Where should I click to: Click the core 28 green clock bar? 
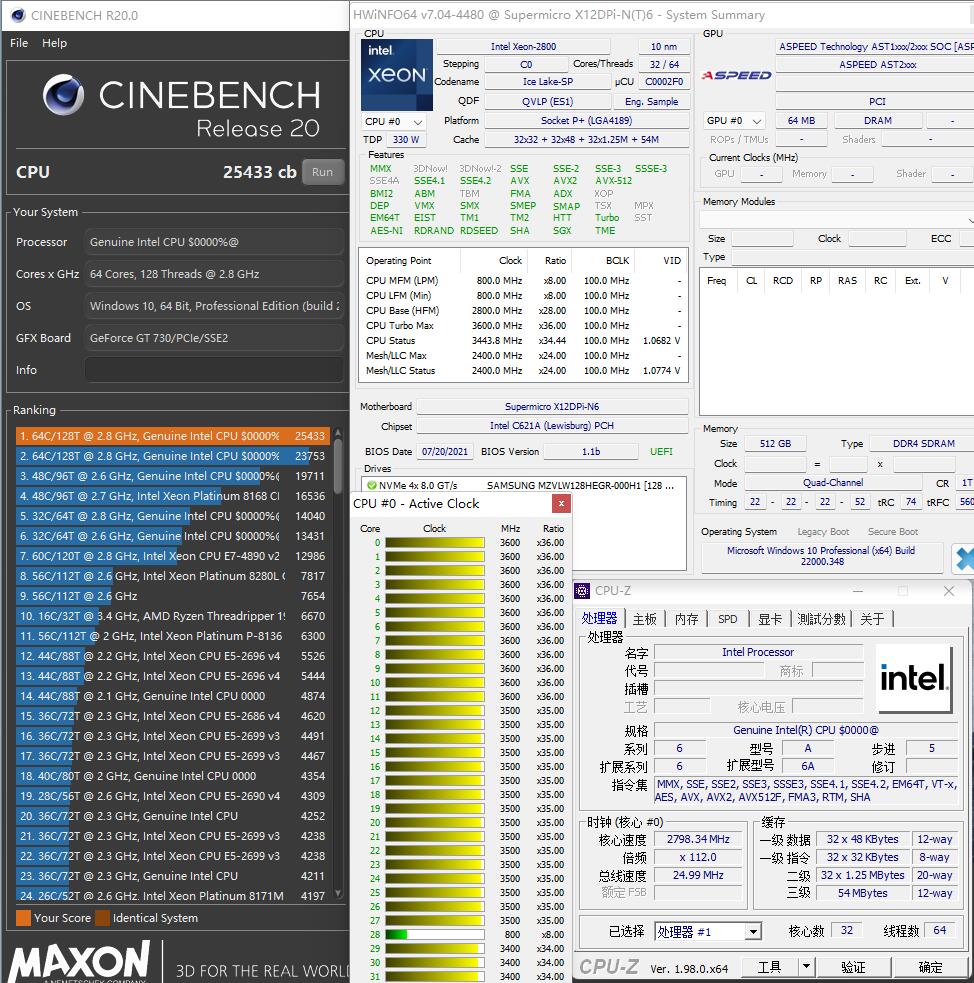pos(396,934)
